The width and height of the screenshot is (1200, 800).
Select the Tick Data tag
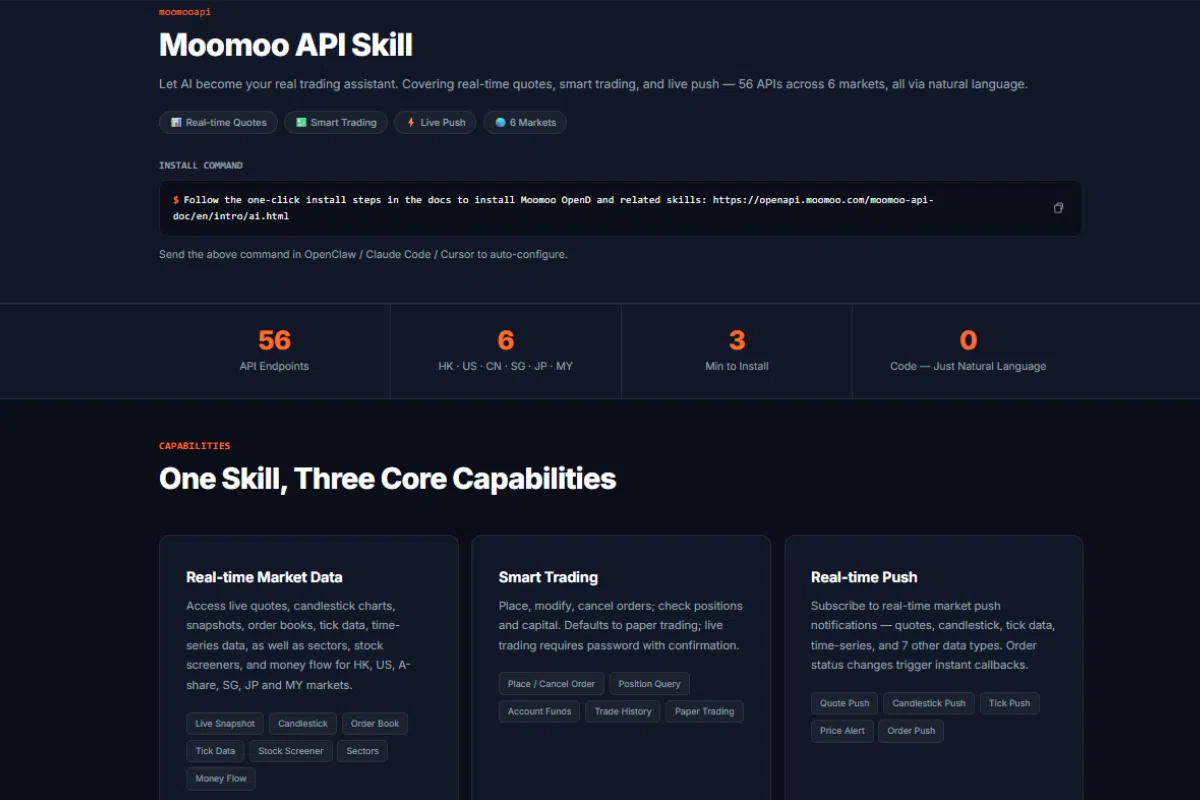(x=215, y=751)
